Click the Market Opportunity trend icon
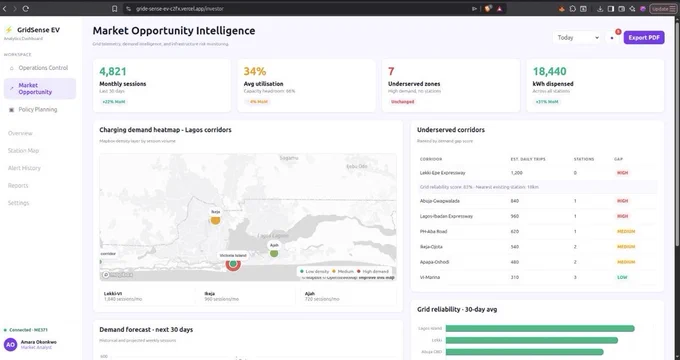 coord(12,88)
